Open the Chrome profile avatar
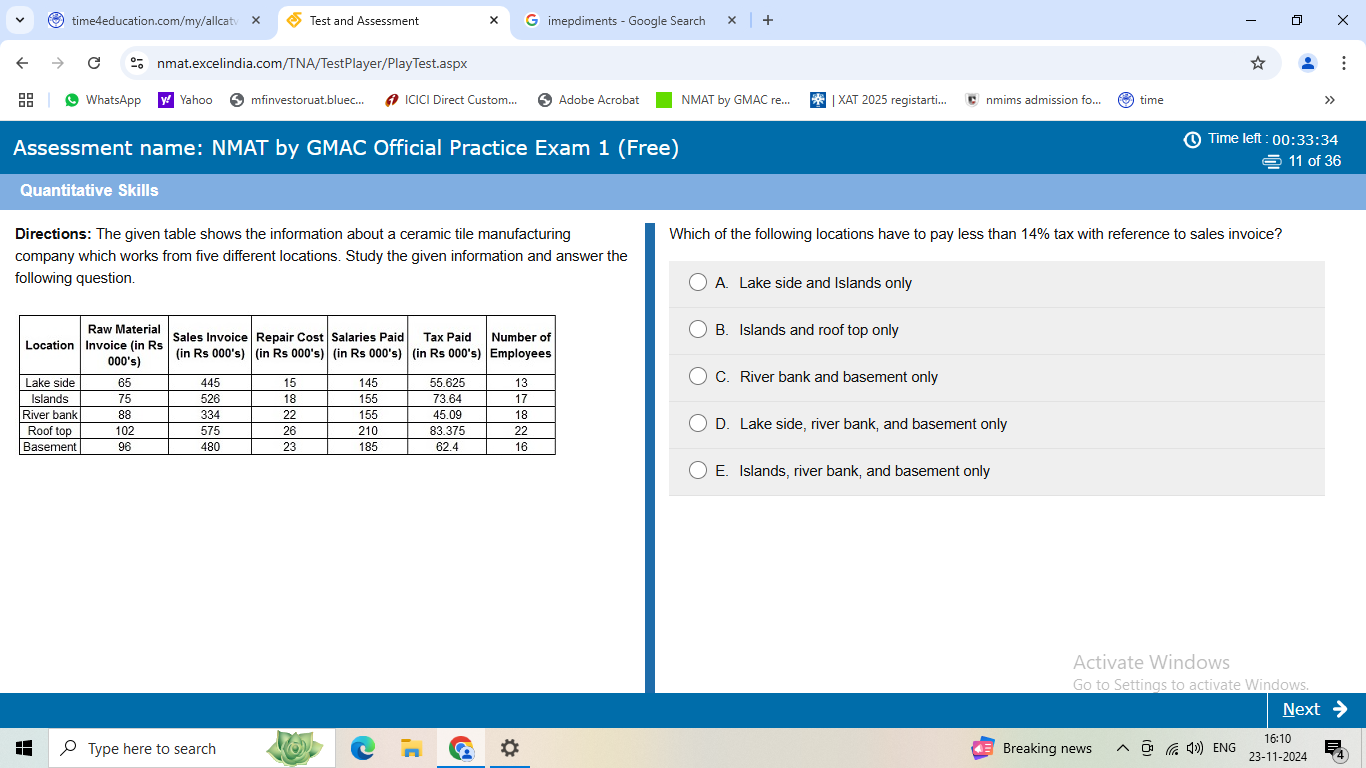Viewport: 1366px width, 768px height. pos(1308,63)
